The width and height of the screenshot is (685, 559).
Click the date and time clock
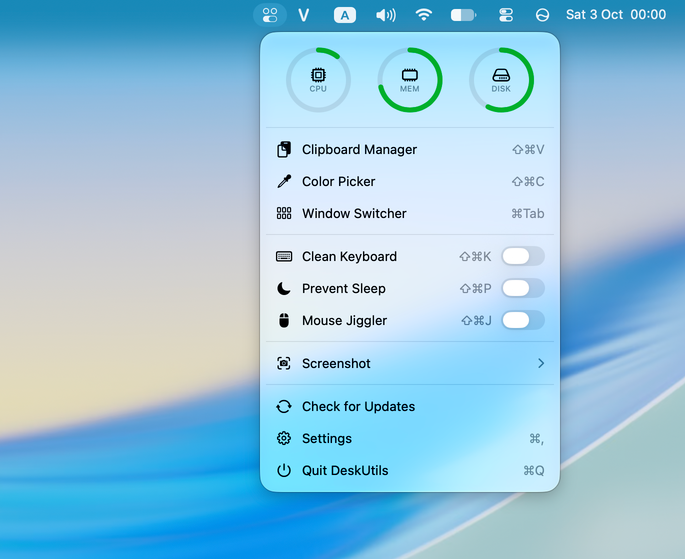(616, 15)
